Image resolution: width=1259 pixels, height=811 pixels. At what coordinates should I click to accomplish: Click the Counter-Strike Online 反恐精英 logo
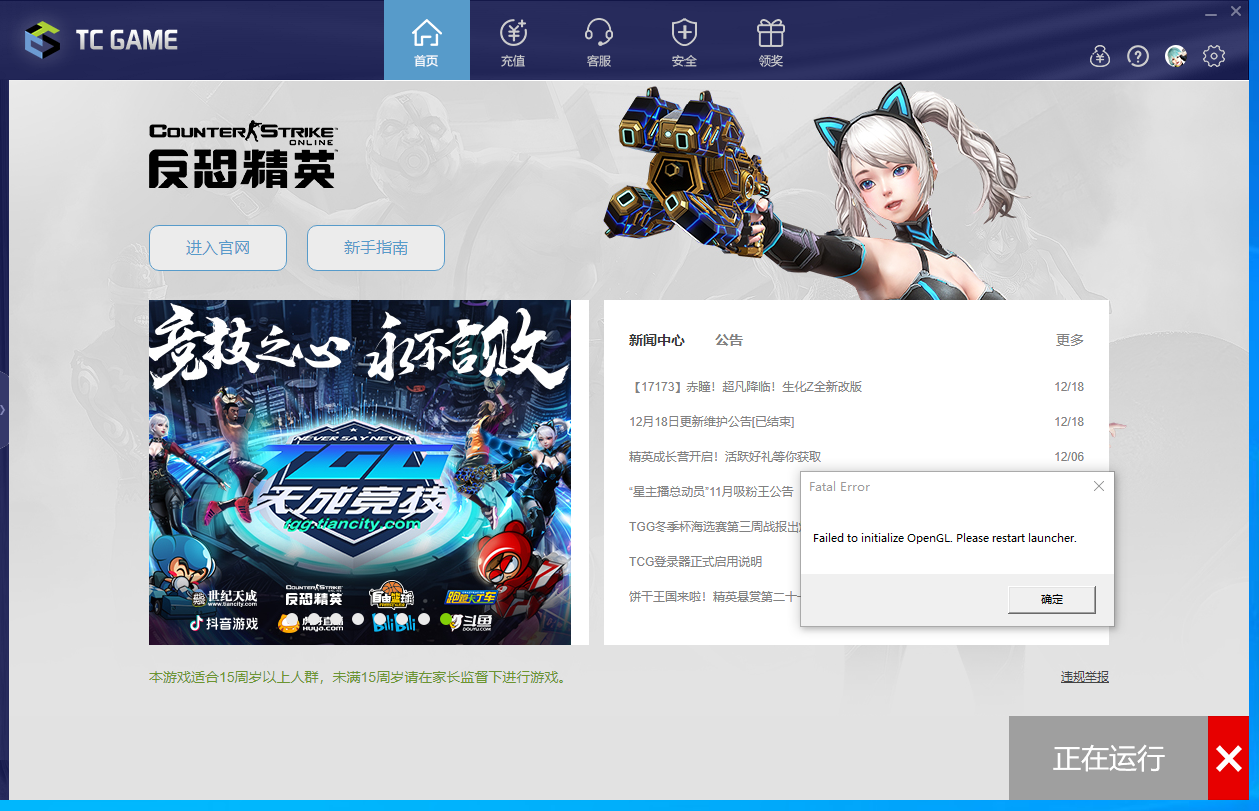click(x=243, y=155)
